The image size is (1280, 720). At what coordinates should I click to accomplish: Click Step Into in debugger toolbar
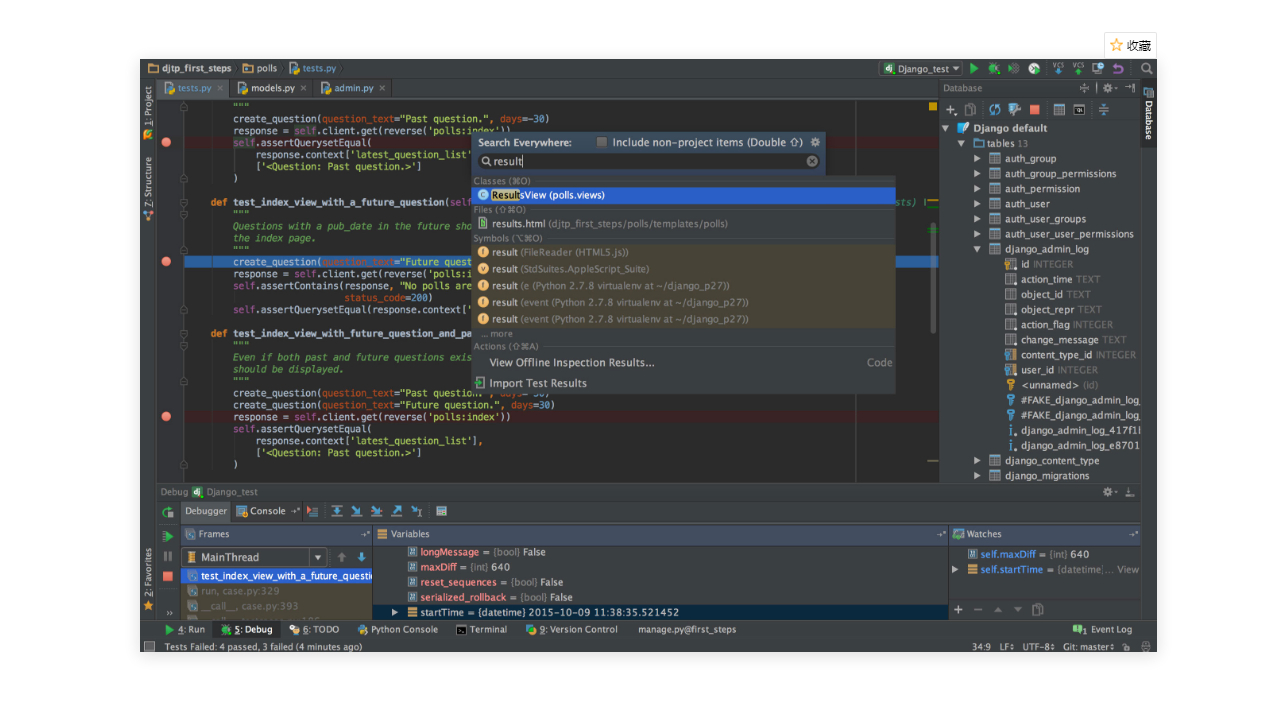point(357,511)
